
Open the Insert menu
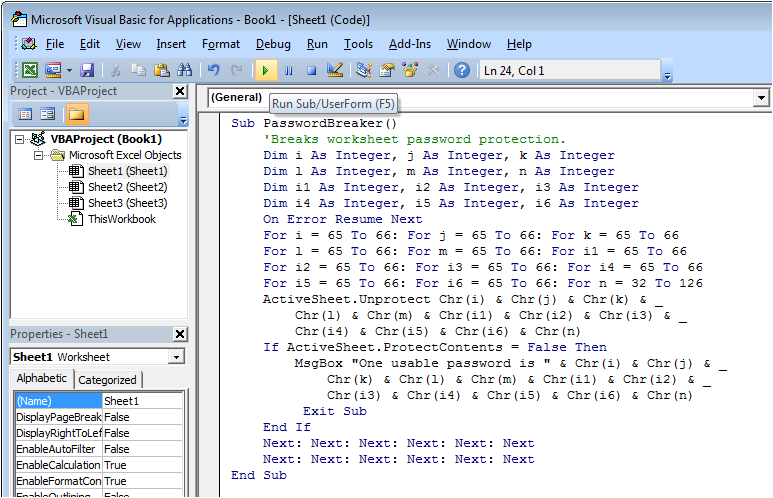point(171,44)
